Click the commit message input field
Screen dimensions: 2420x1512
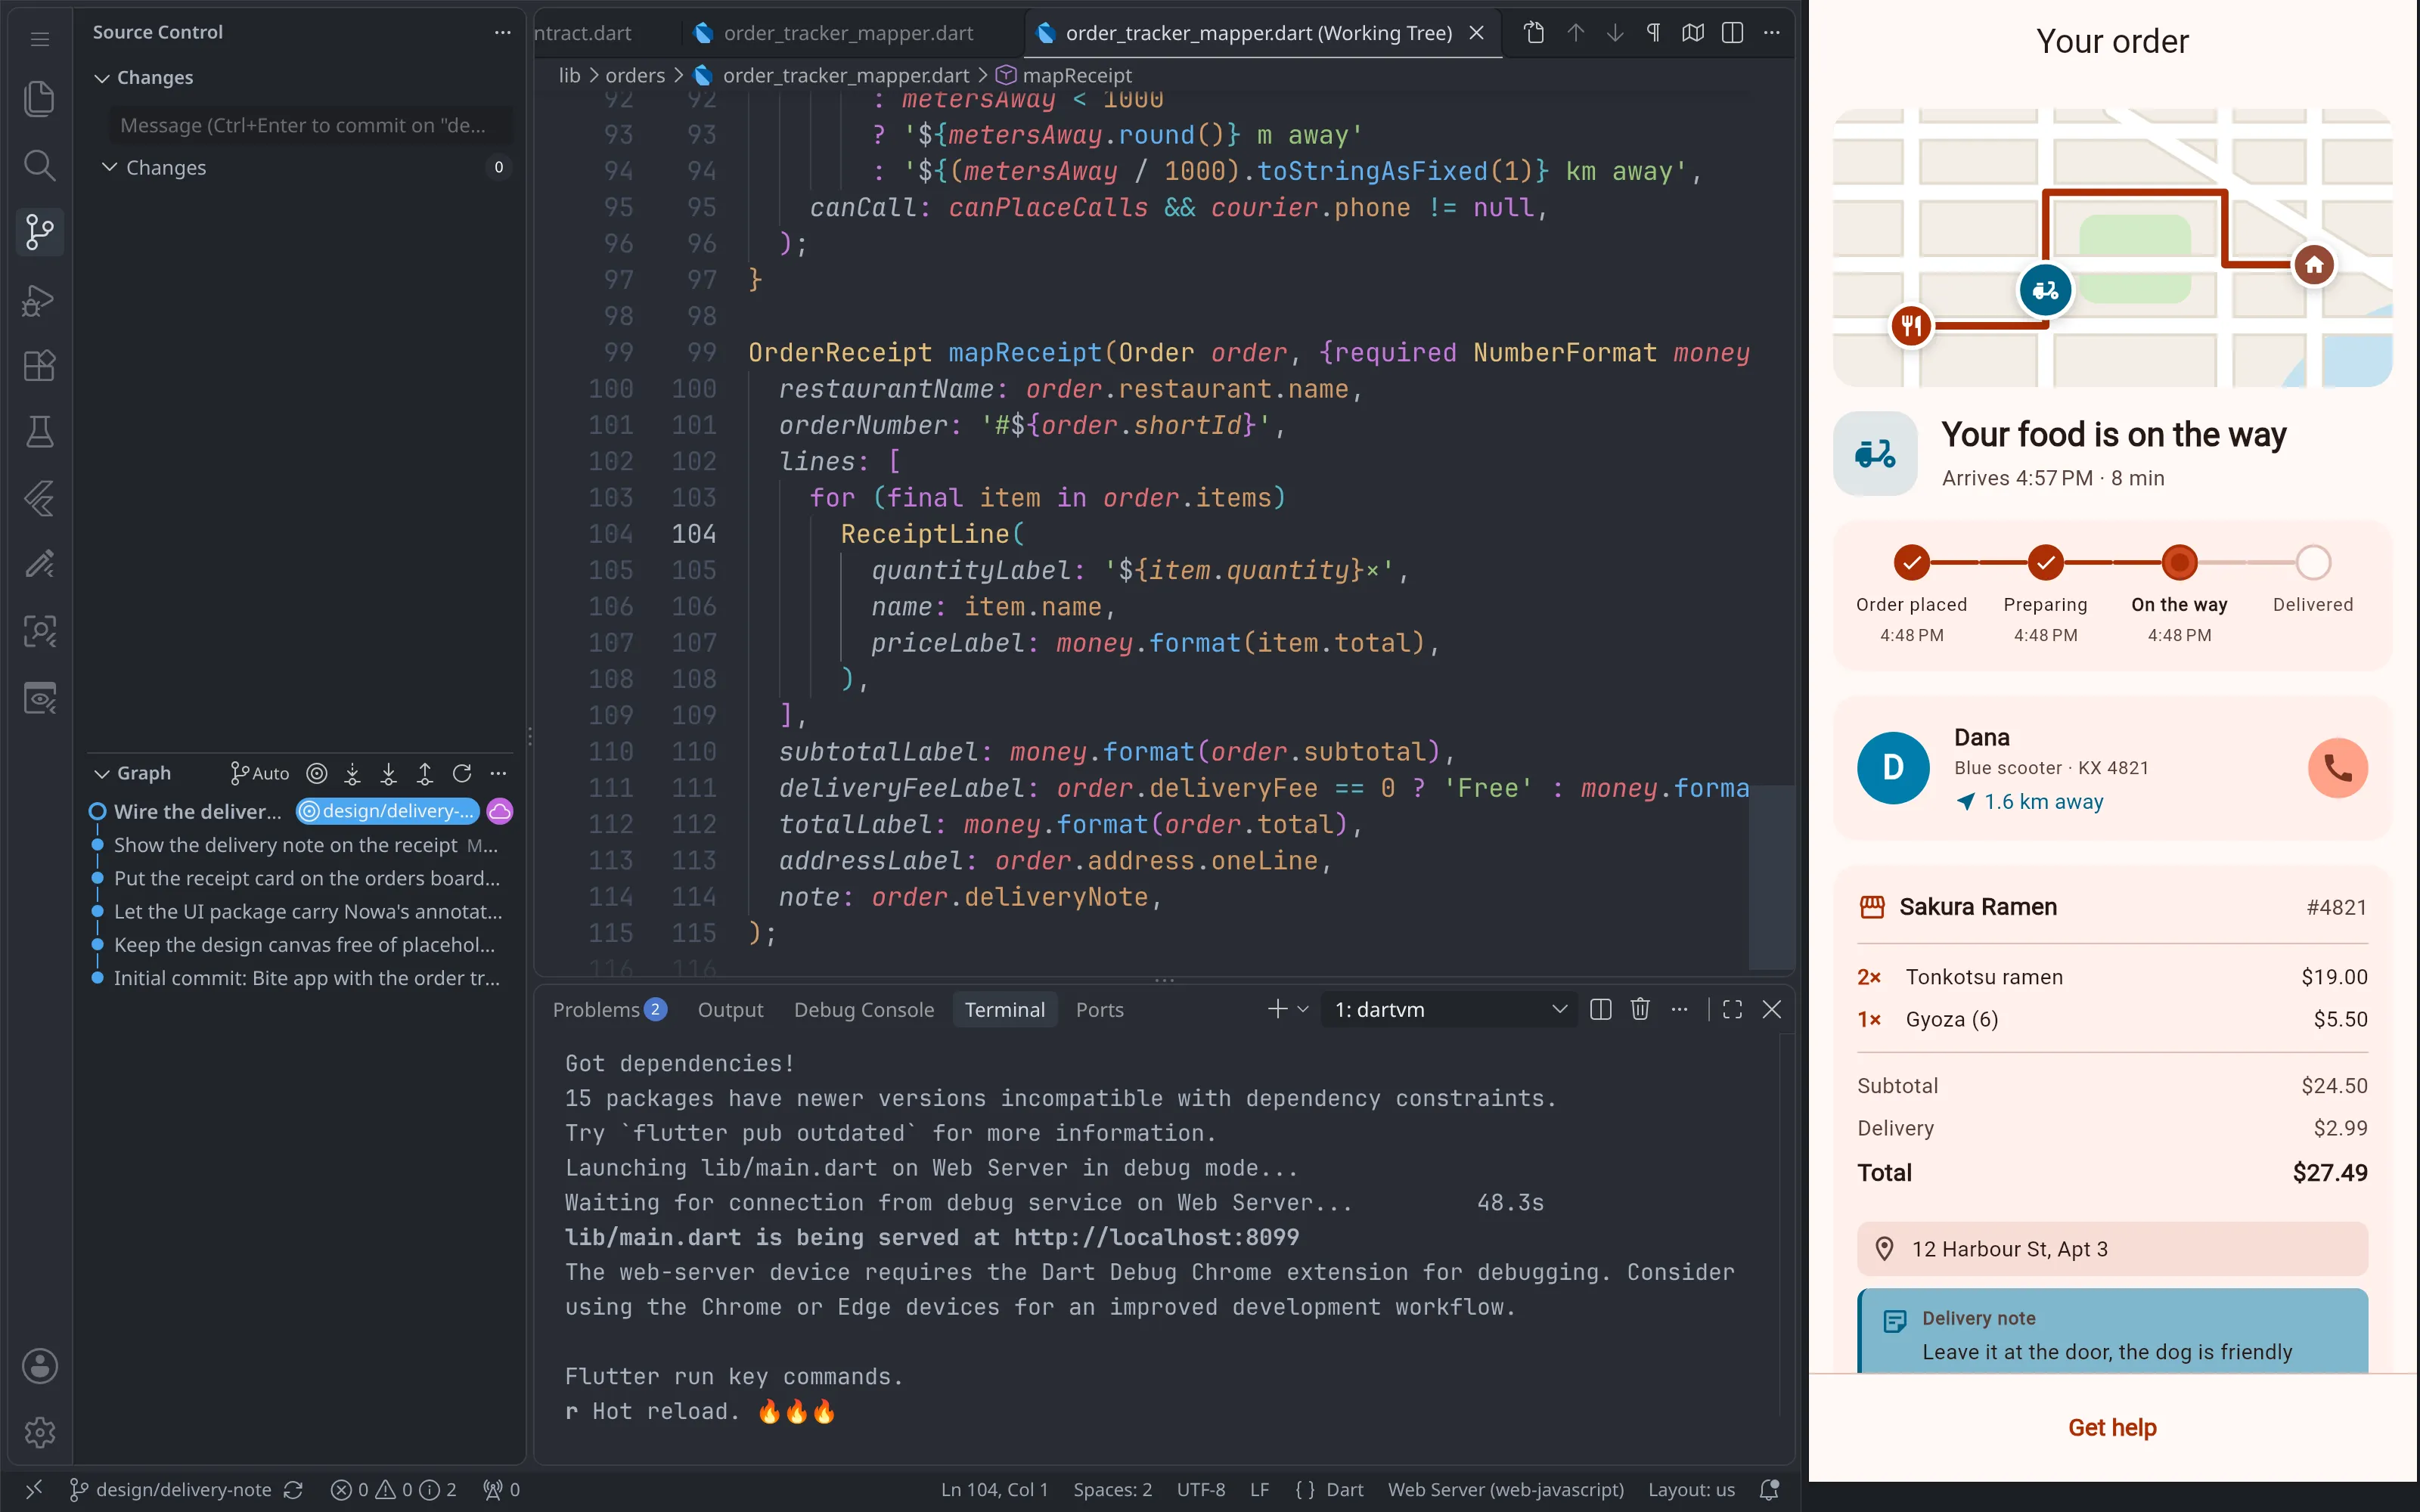(x=310, y=125)
